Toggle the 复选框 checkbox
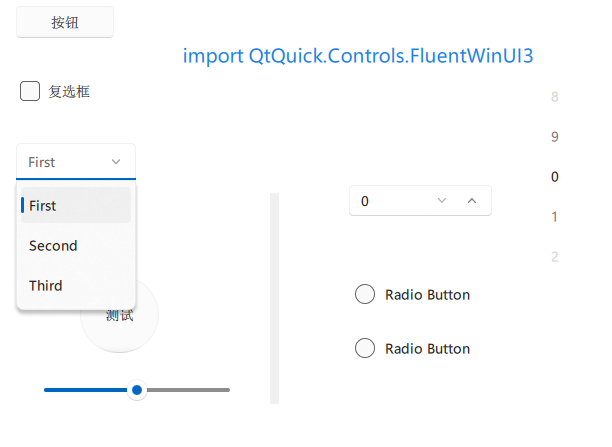 (30, 91)
